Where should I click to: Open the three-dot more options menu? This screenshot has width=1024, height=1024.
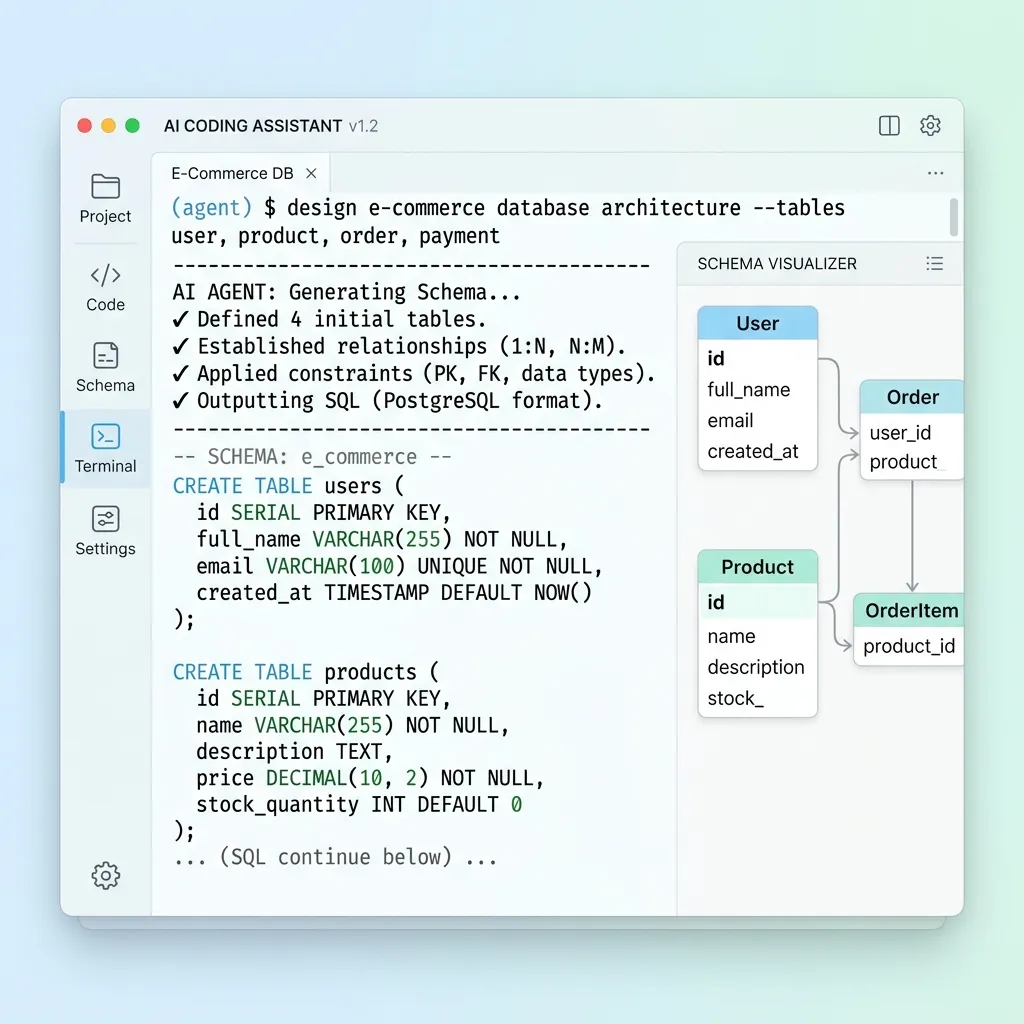click(935, 173)
